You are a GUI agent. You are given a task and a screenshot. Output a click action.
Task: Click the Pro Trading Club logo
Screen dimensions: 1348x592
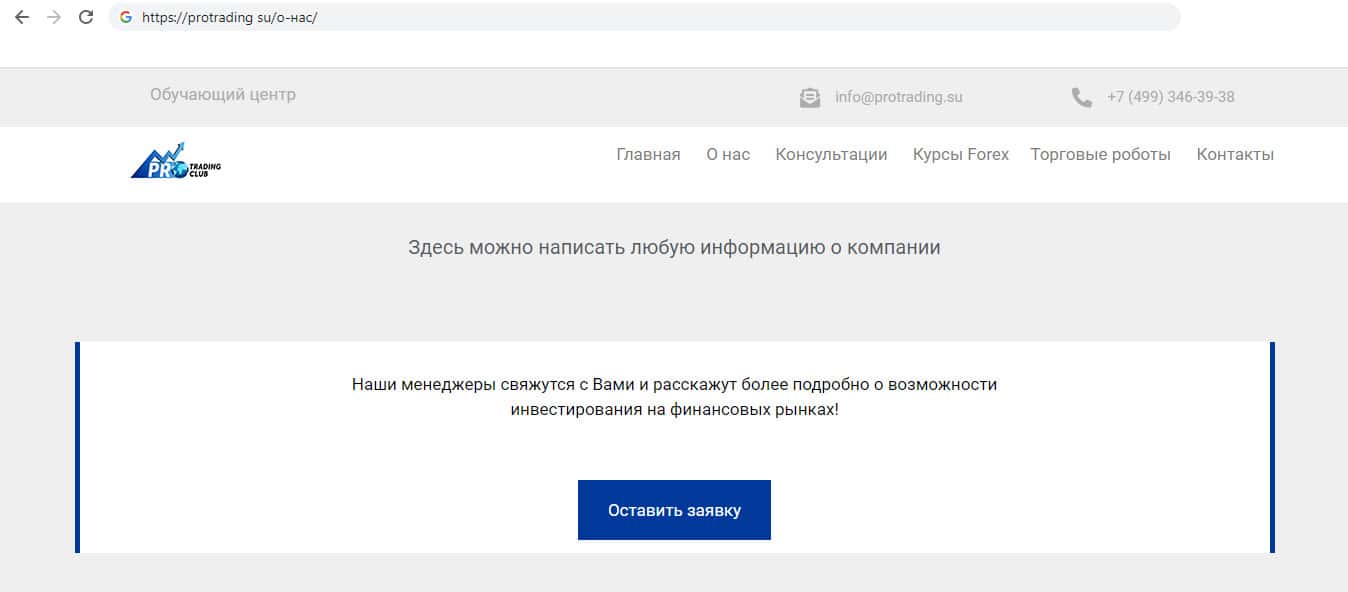(176, 161)
